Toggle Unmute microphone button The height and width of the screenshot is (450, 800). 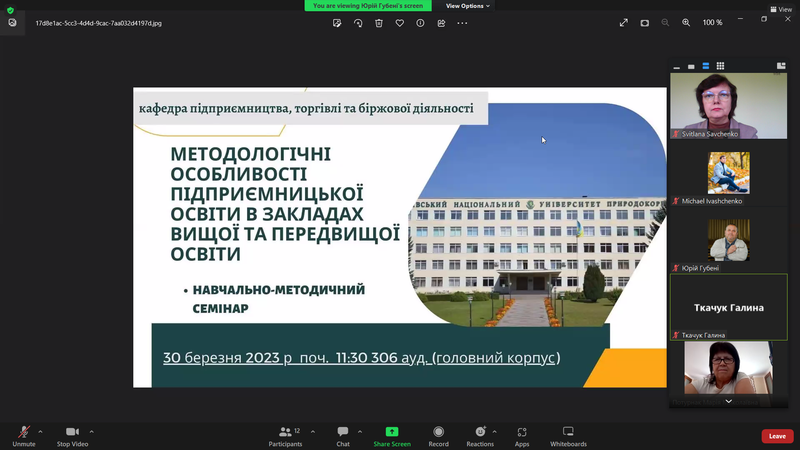click(24, 437)
